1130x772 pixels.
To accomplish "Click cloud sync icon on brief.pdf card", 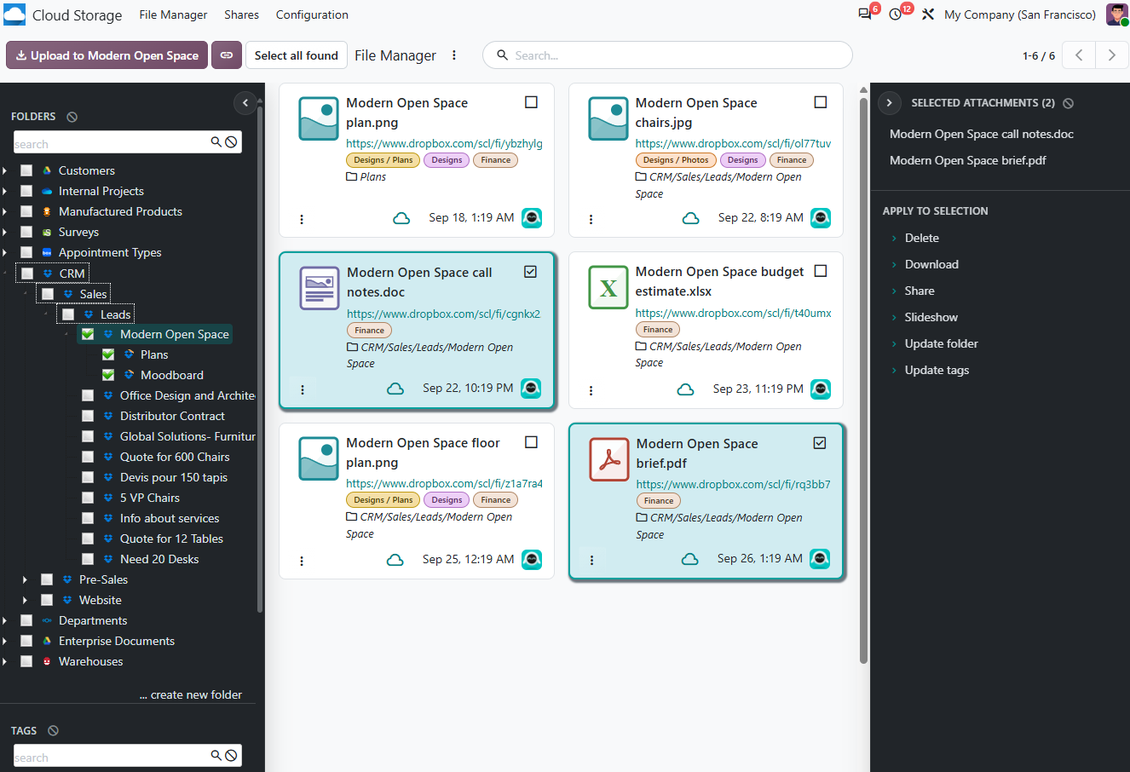I will tap(690, 559).
